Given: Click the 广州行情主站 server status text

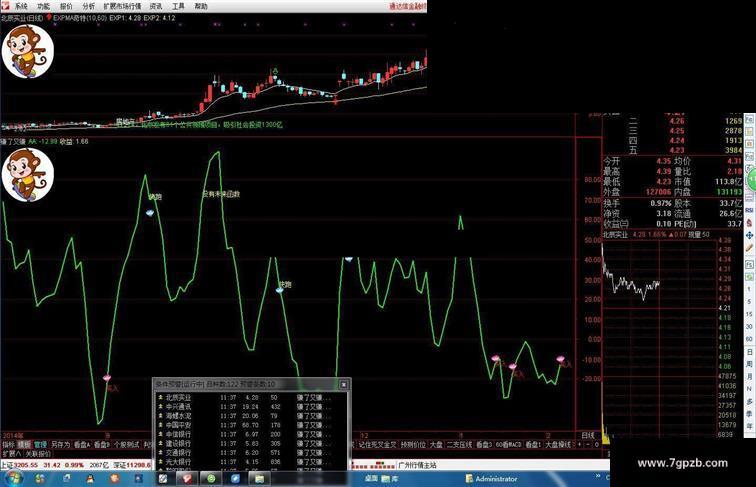Looking at the screenshot, I should [x=418, y=465].
